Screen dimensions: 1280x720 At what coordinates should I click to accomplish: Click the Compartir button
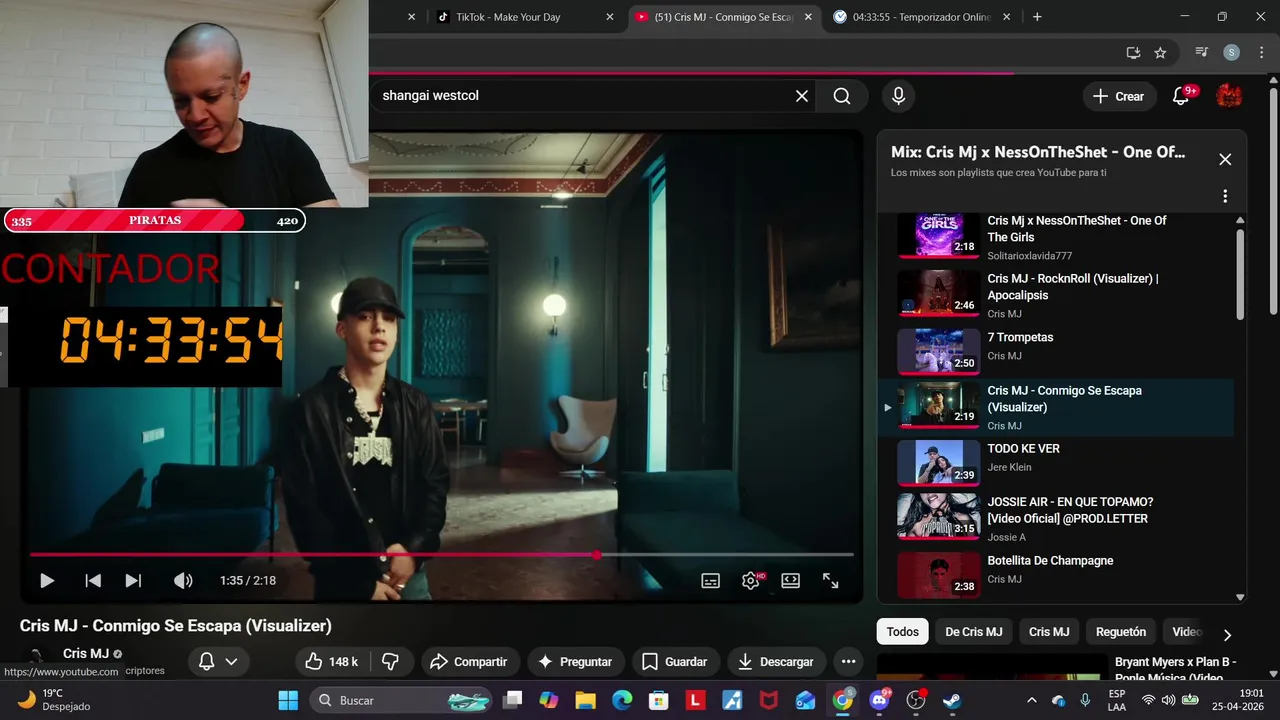point(468,662)
